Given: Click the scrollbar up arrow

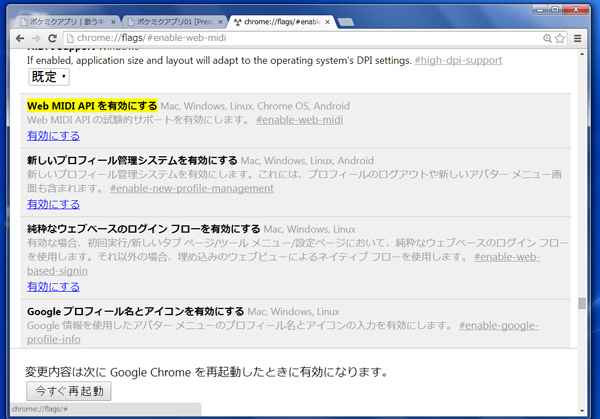Looking at the screenshot, I should tap(582, 54).
